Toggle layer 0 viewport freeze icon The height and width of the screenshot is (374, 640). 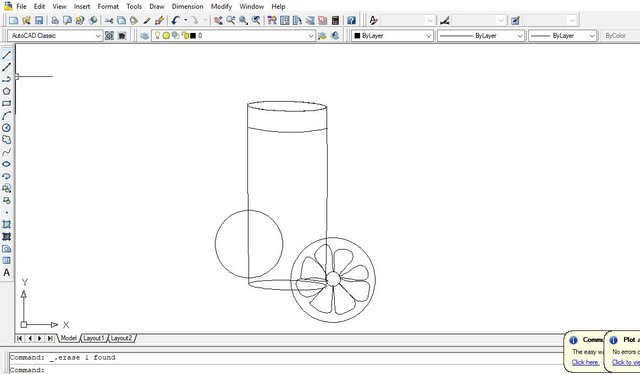tap(176, 36)
